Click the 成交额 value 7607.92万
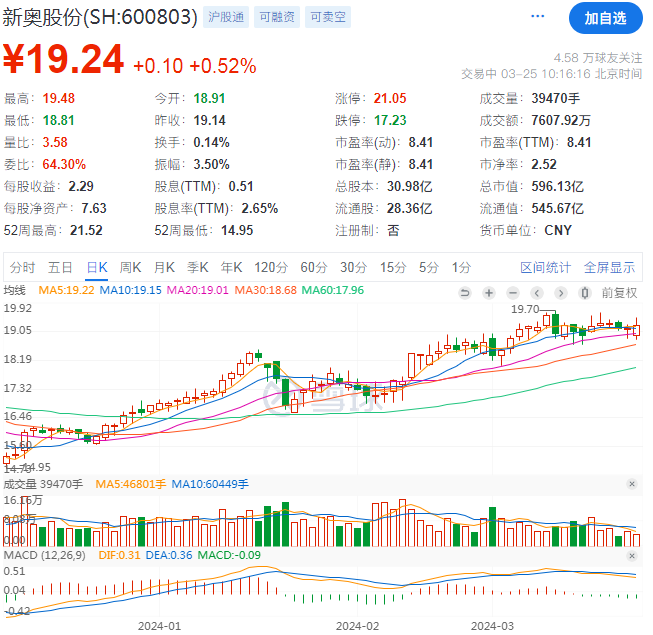 [x=561, y=120]
